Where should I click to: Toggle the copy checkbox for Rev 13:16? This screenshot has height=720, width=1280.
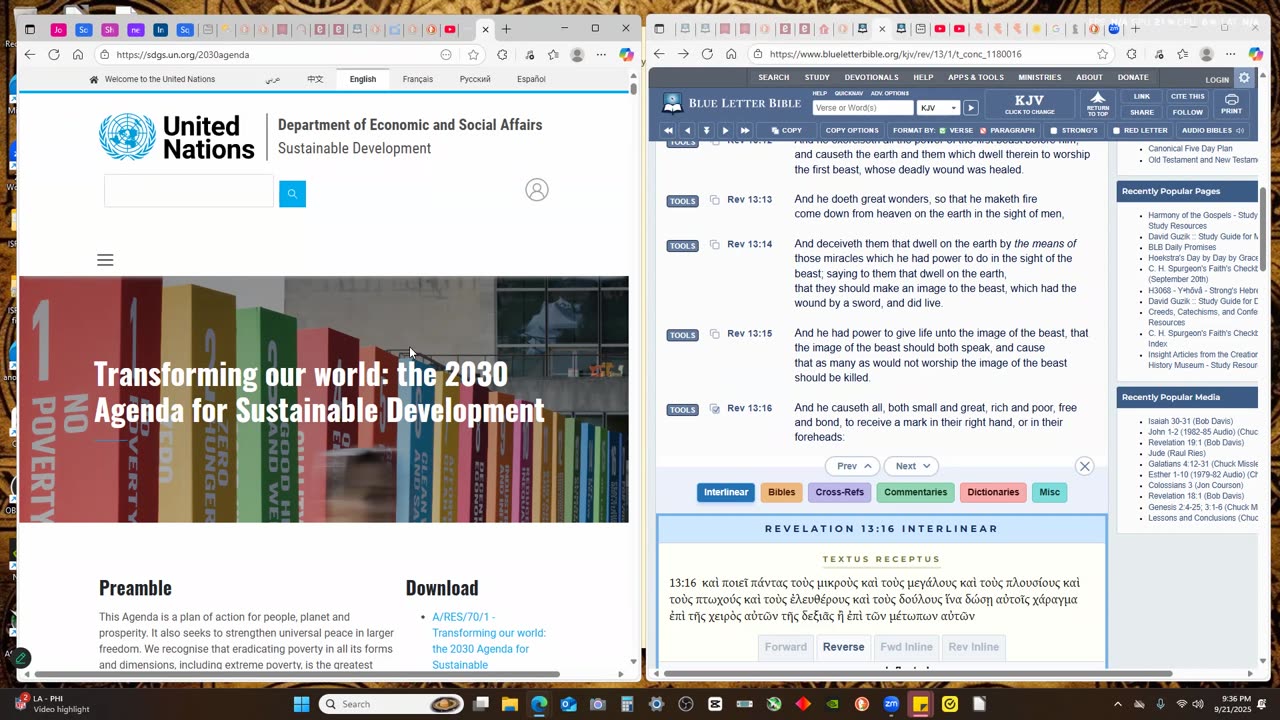pos(714,409)
